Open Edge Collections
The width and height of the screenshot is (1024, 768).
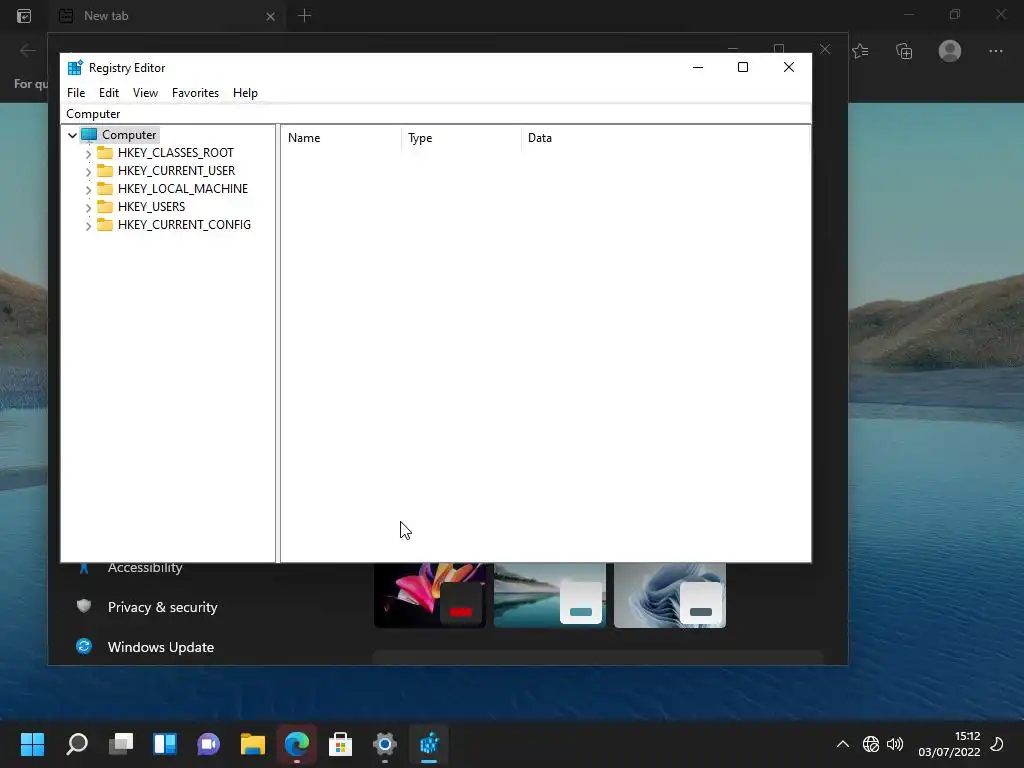(904, 51)
